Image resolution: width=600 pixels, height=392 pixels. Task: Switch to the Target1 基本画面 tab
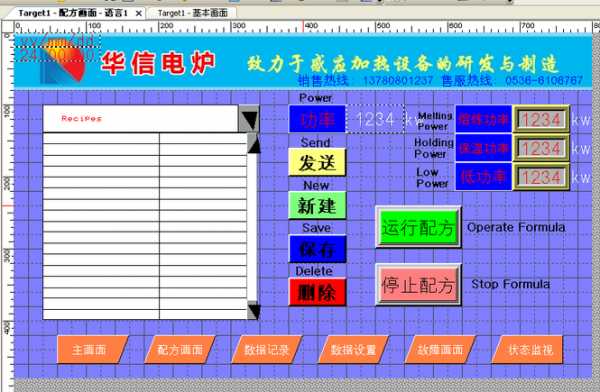192,13
